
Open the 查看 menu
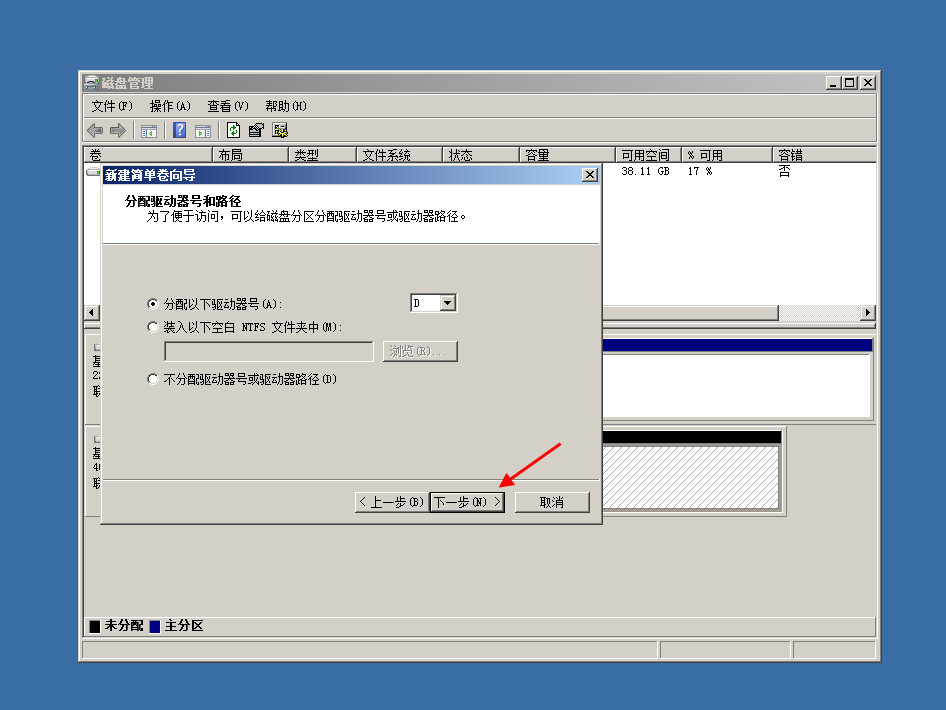[x=227, y=106]
